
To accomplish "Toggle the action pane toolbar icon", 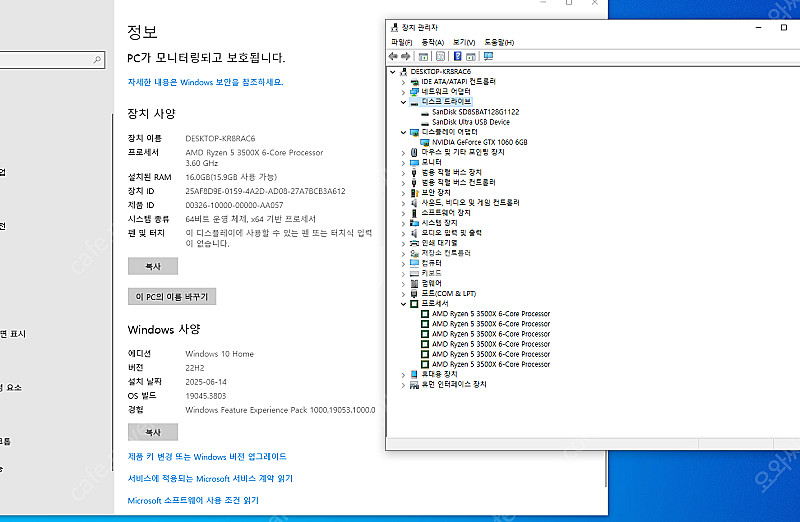I will click(471, 56).
